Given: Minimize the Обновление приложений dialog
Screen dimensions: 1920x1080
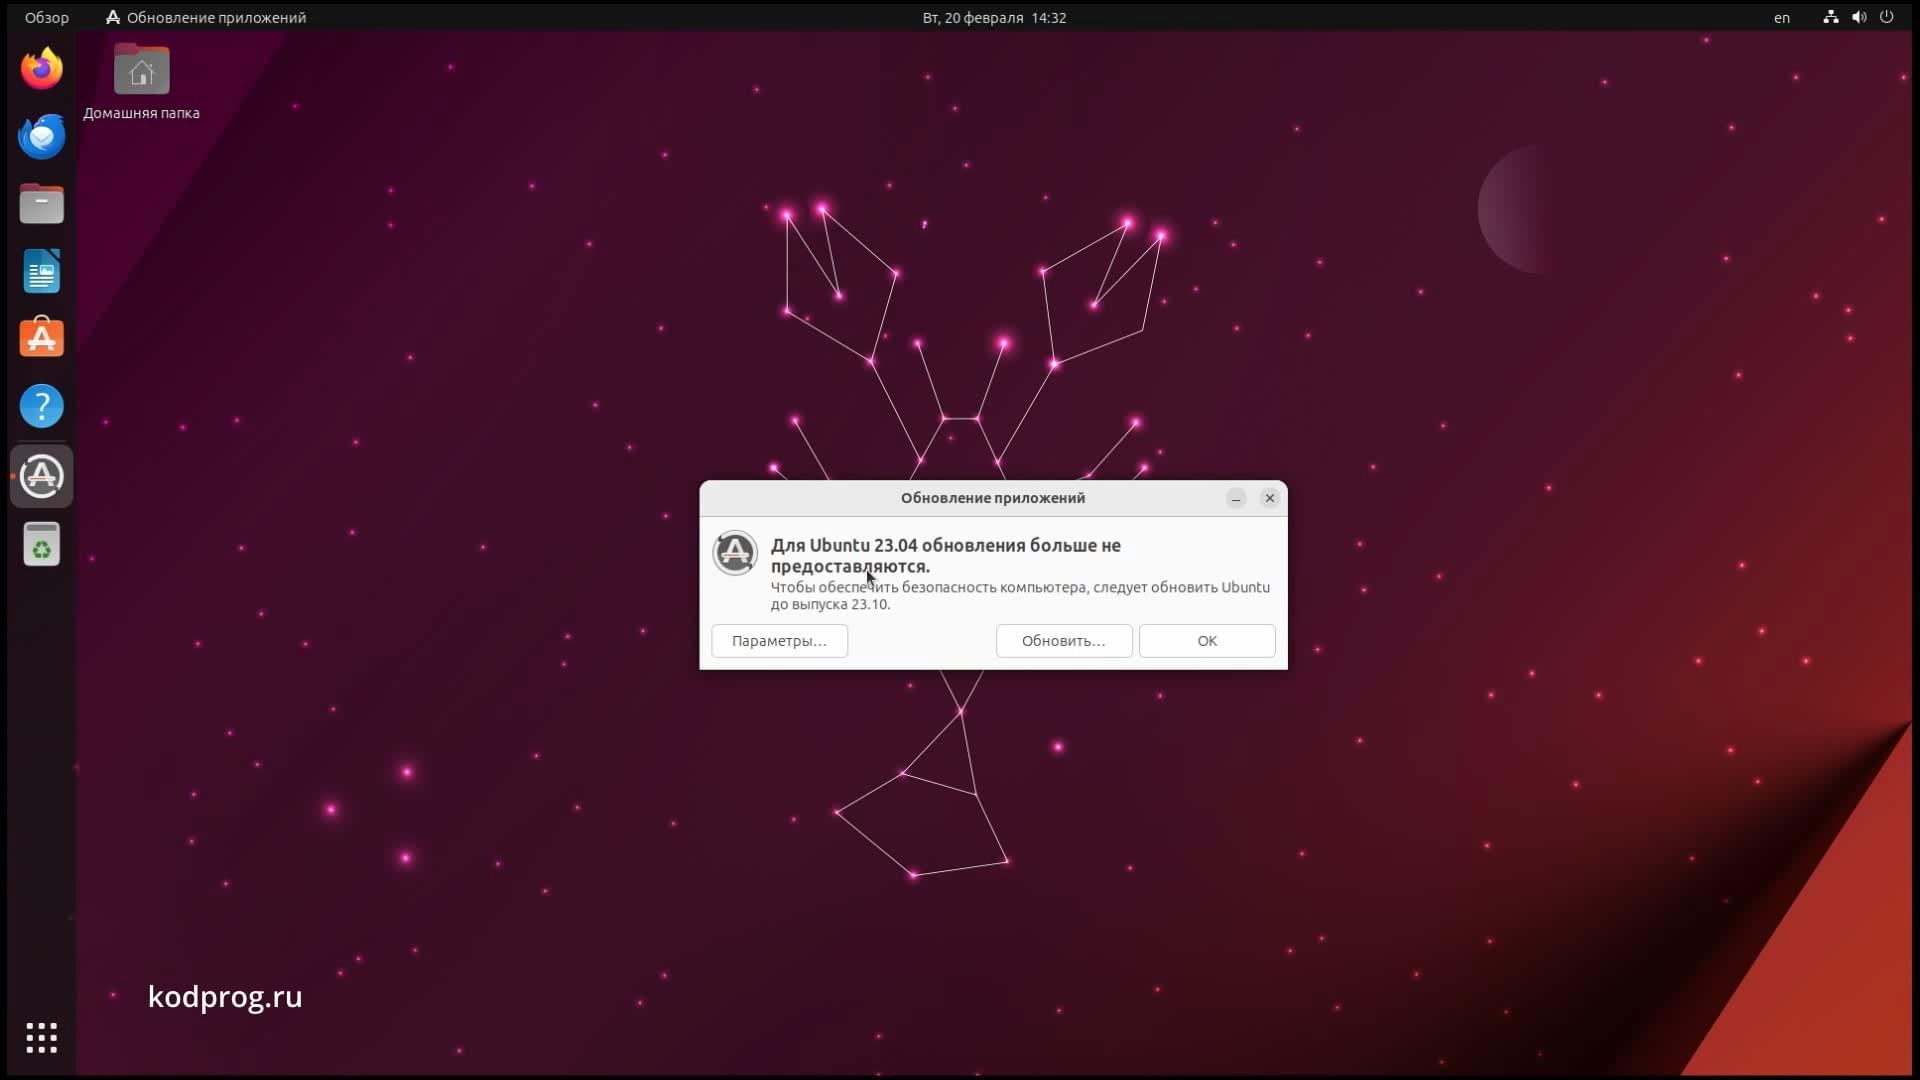Looking at the screenshot, I should pyautogui.click(x=1236, y=498).
